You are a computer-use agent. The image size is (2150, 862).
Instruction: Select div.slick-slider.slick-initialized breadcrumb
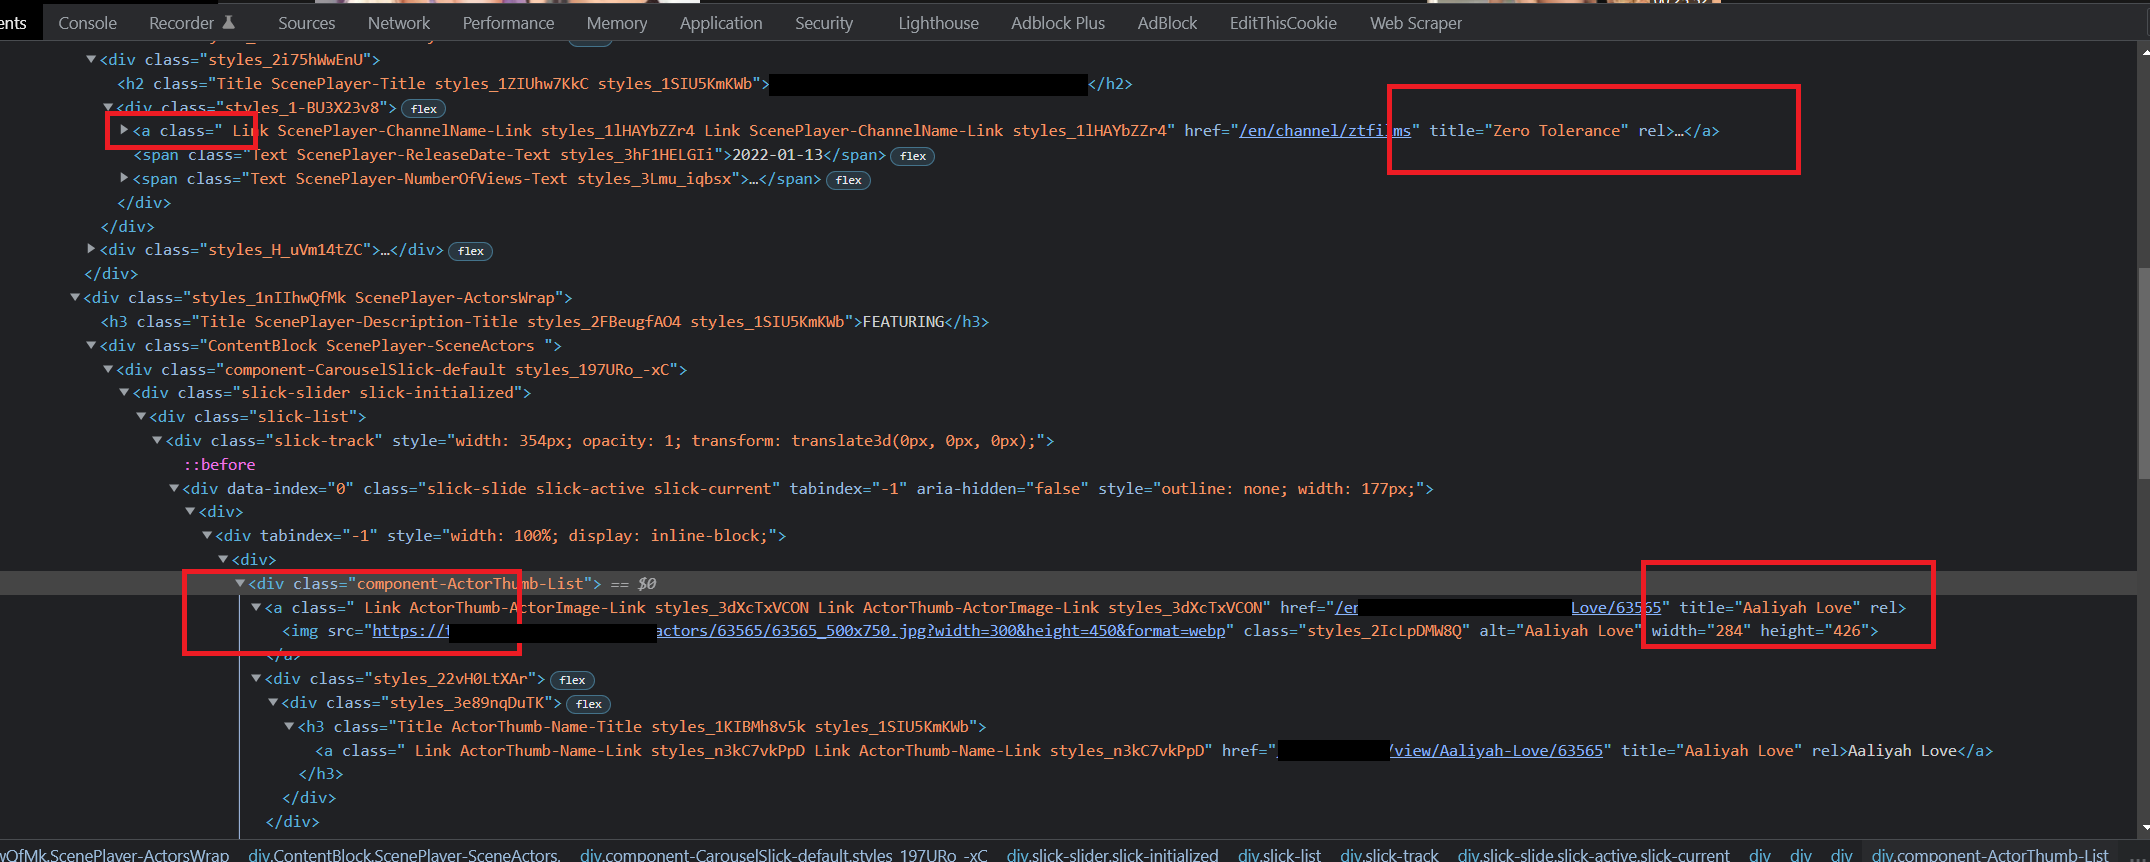tap(1112, 855)
